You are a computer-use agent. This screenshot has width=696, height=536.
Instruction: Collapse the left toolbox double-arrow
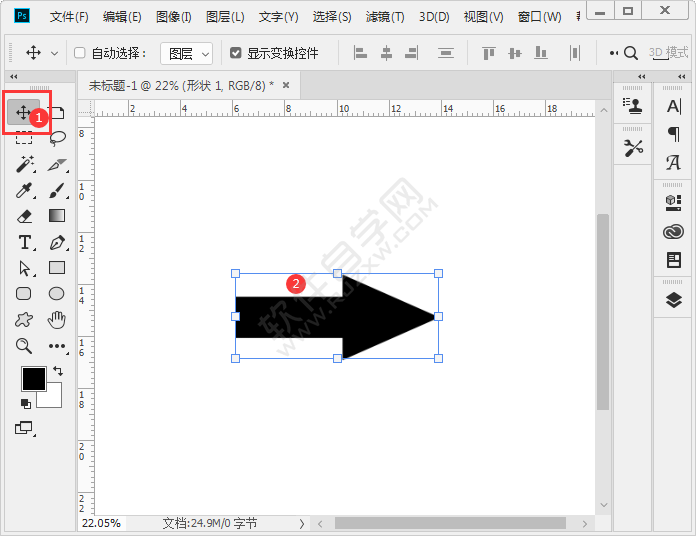pos(14,77)
